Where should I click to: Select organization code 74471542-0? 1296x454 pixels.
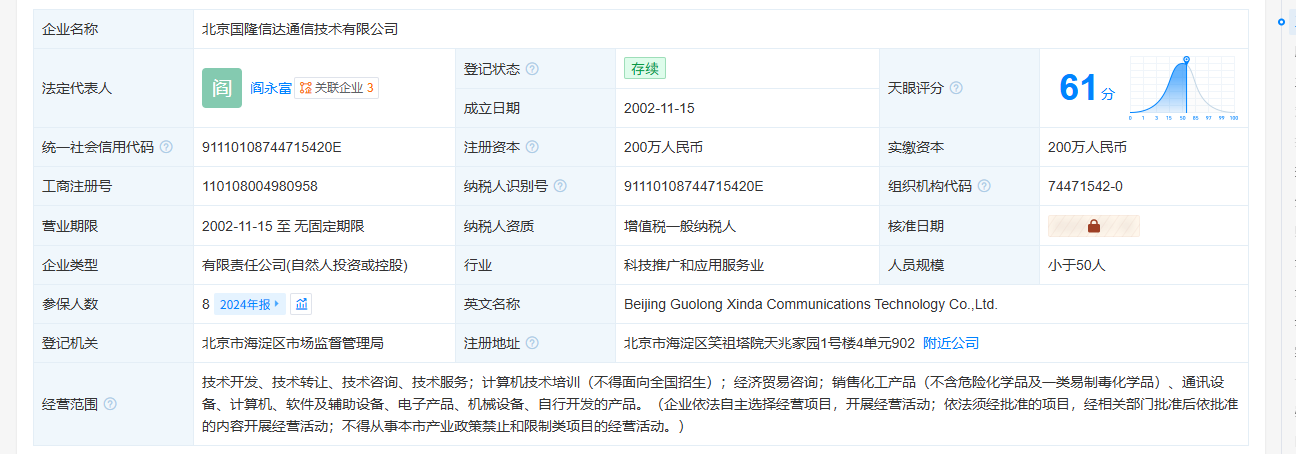pyautogui.click(x=1085, y=186)
